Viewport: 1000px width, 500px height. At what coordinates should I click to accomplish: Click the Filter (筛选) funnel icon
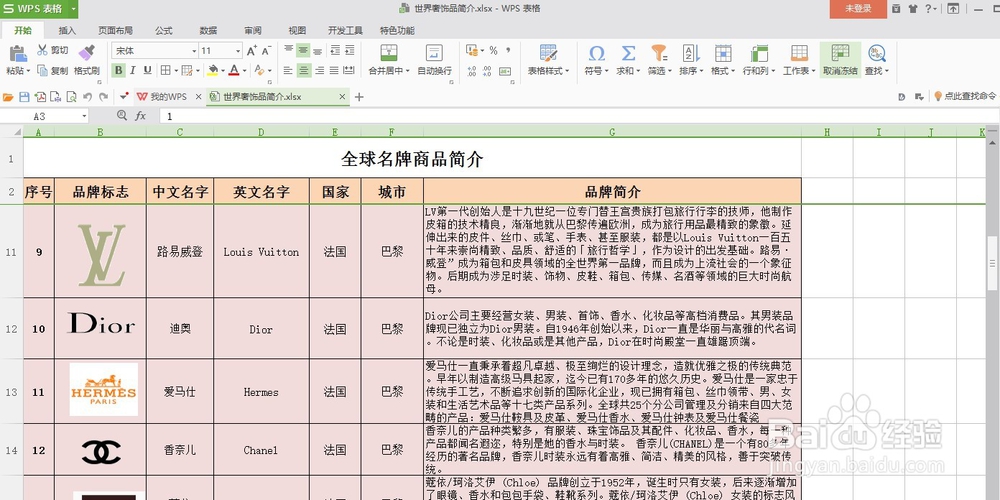659,53
